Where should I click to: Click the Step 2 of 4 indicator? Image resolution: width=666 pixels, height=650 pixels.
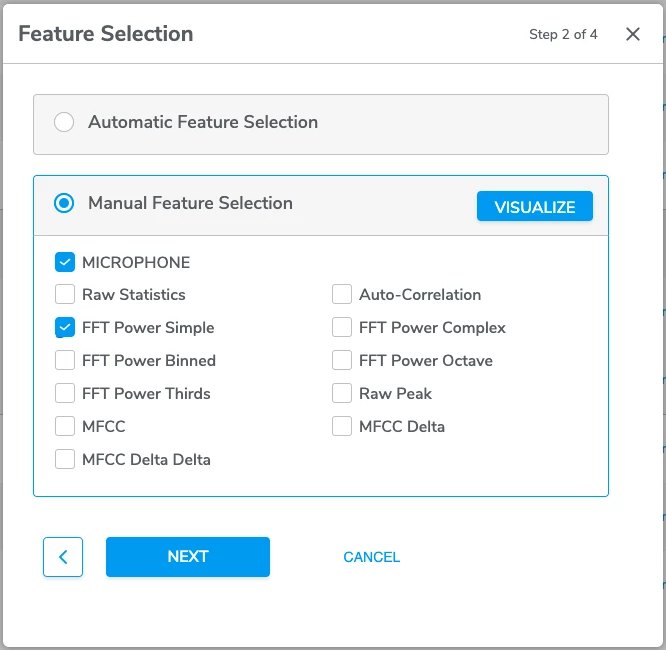coord(563,34)
